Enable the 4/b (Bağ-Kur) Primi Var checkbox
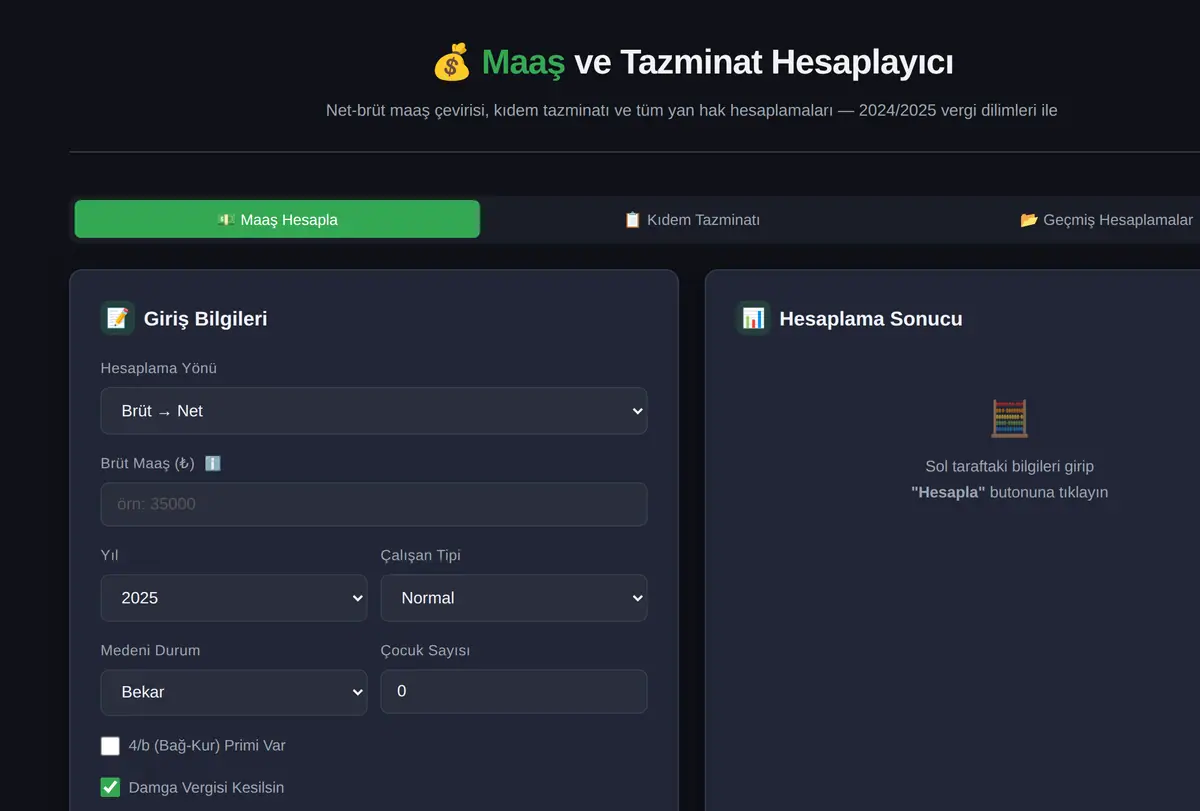 110,745
